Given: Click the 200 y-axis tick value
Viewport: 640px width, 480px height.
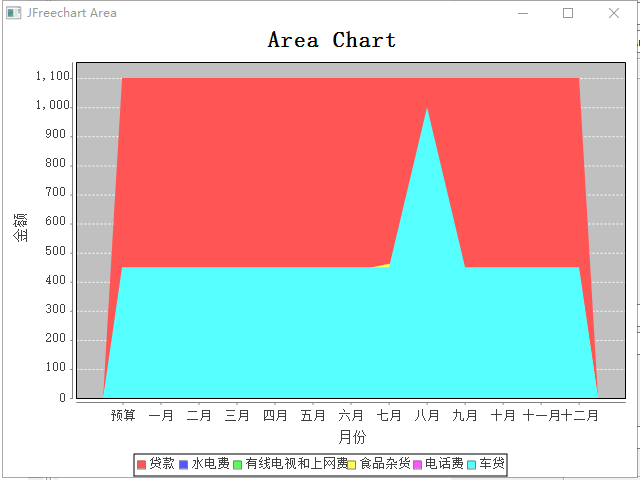Looking at the screenshot, I should (x=56, y=338).
